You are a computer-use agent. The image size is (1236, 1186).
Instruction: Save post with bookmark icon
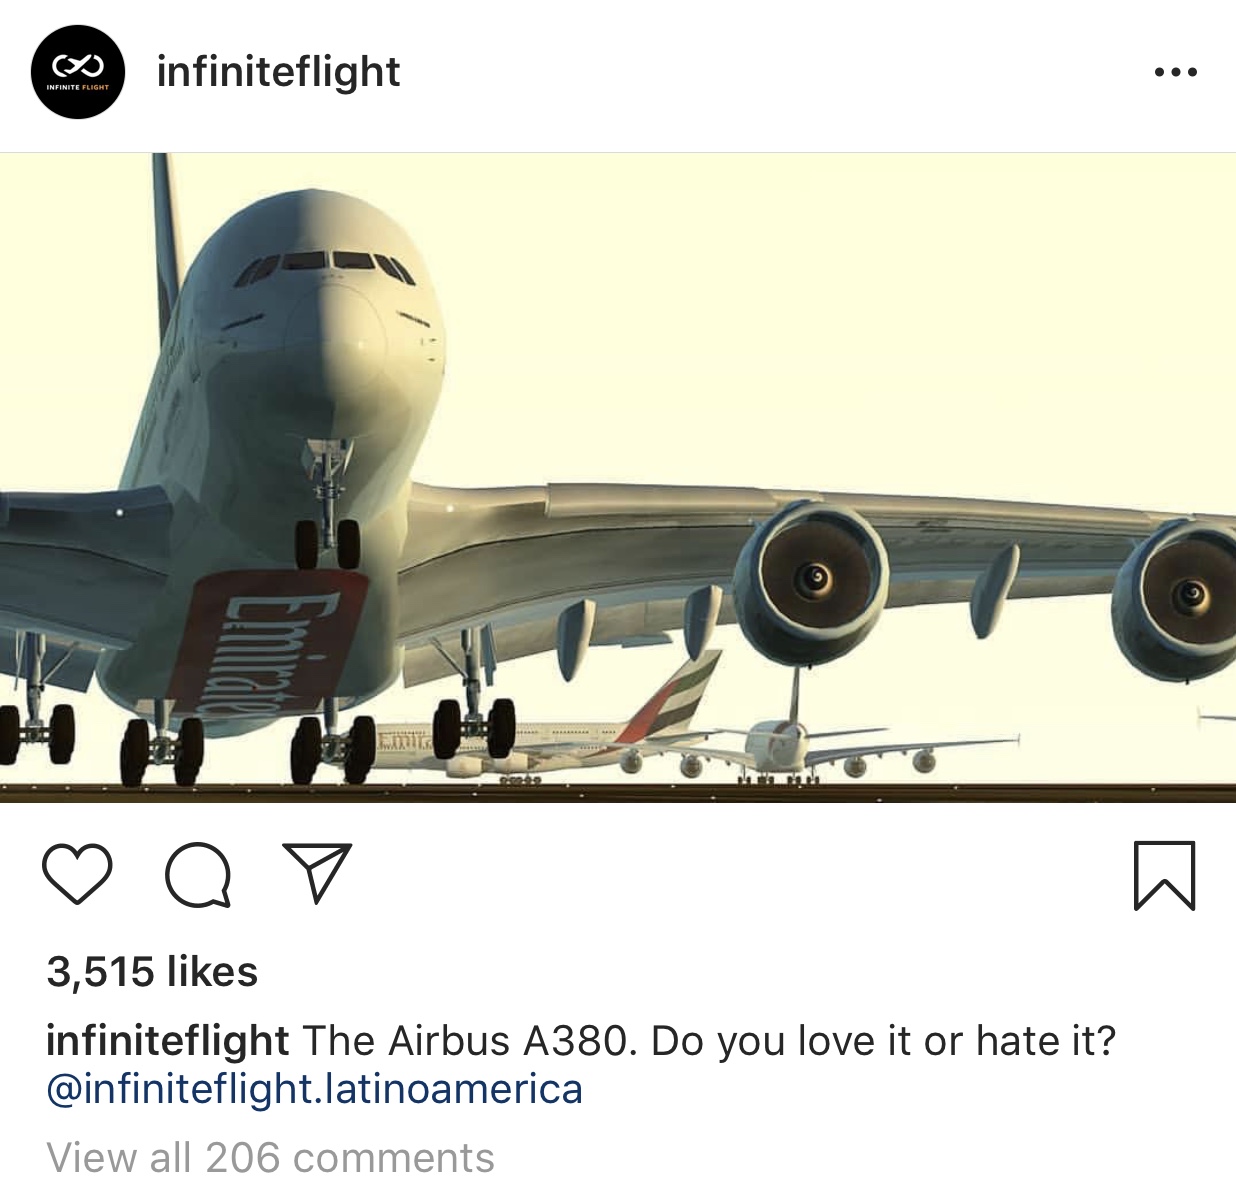[x=1164, y=875]
